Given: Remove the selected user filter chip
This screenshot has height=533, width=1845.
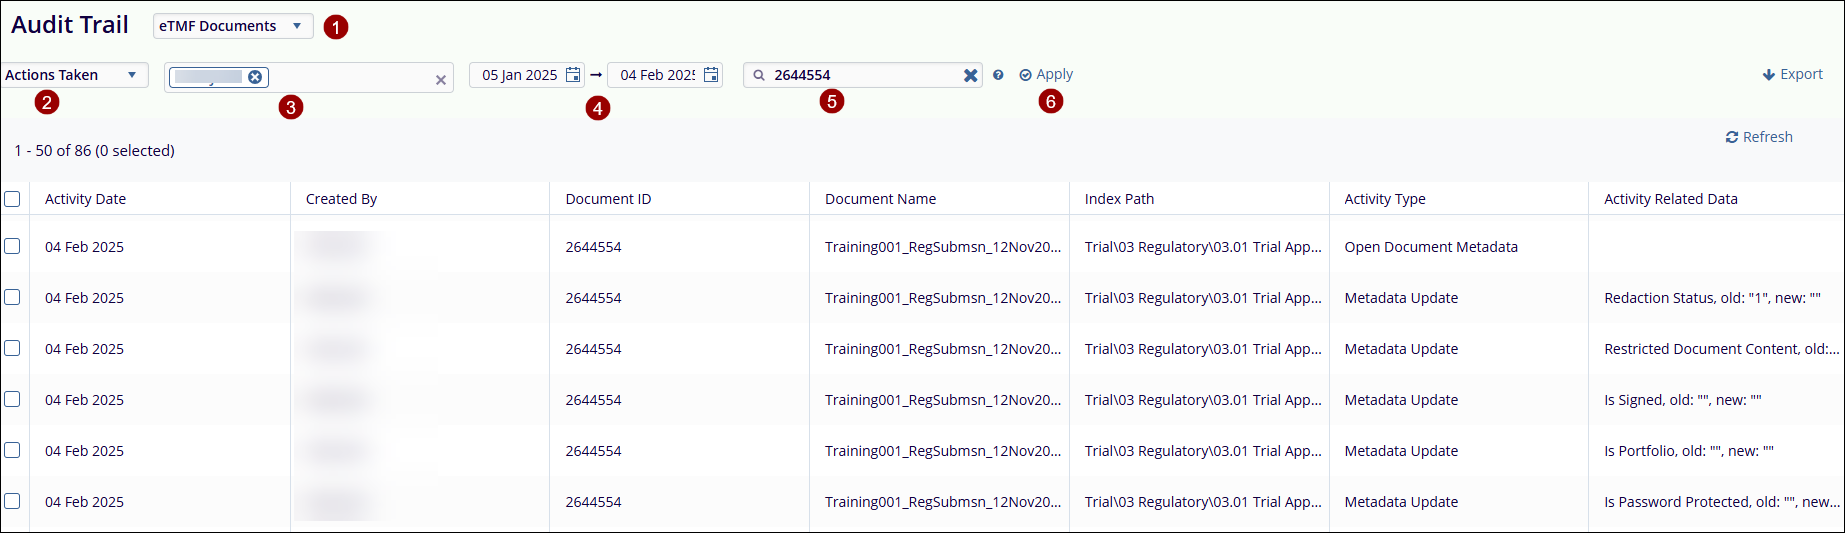Looking at the screenshot, I should [255, 77].
